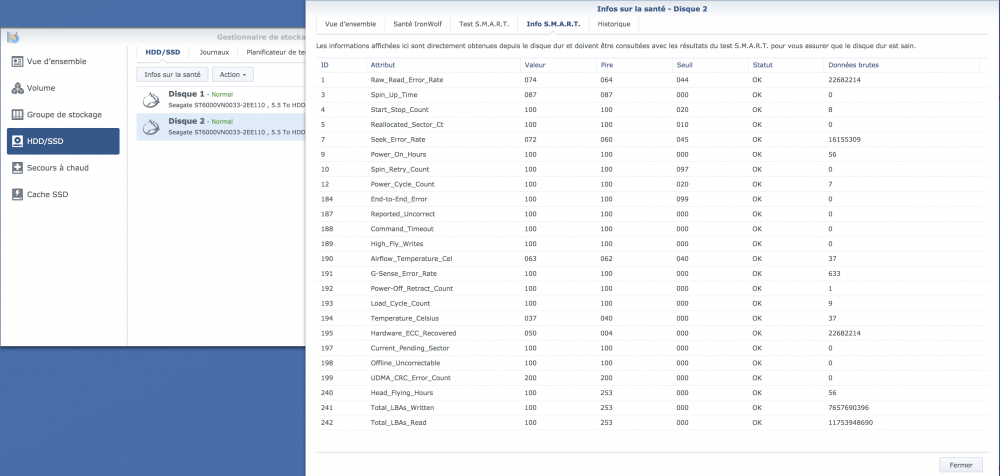The width and height of the screenshot is (1000, 476).
Task: Click Fermer button
Action: coord(960,465)
